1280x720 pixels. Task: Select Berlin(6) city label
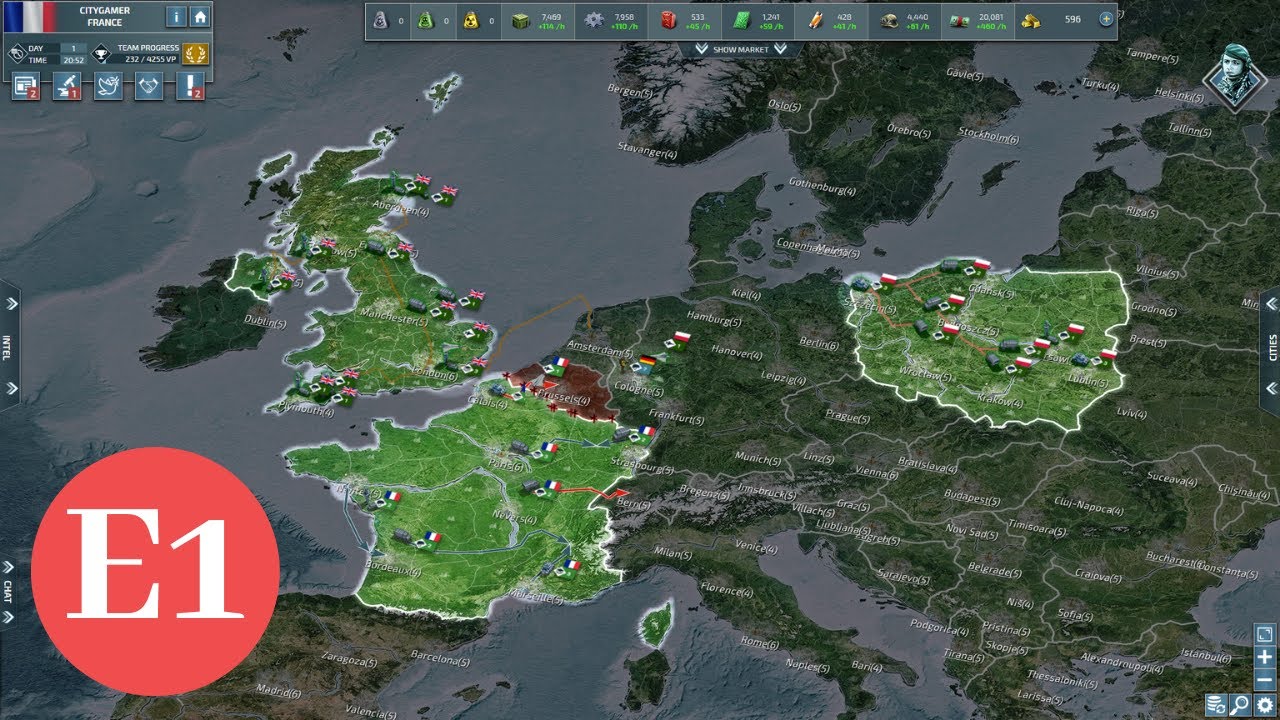point(819,343)
